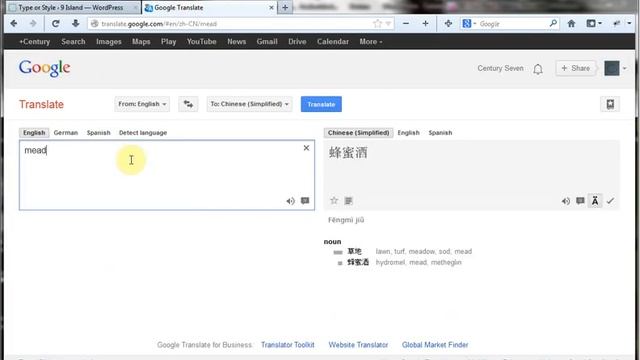This screenshot has width=640, height=360.
Task: Click the Google logo
Action: coord(44,68)
